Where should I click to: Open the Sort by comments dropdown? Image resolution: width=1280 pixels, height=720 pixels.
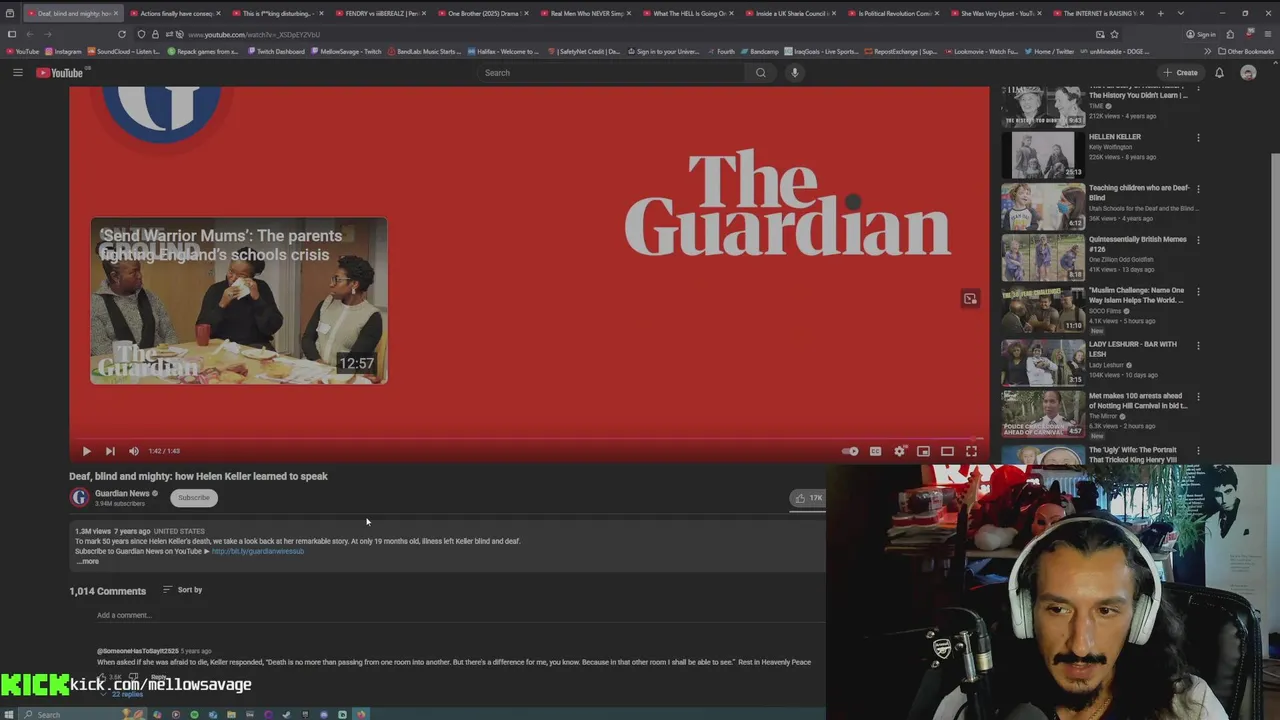(183, 590)
